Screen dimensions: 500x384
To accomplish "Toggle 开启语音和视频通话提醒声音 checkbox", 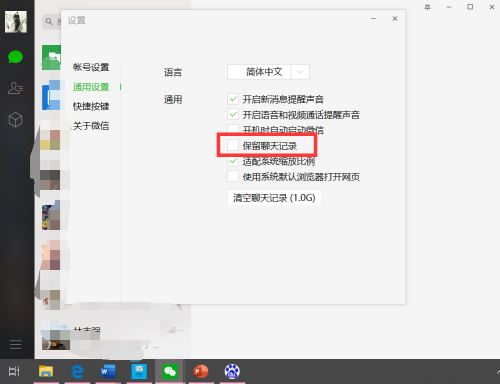I will coord(233,115).
